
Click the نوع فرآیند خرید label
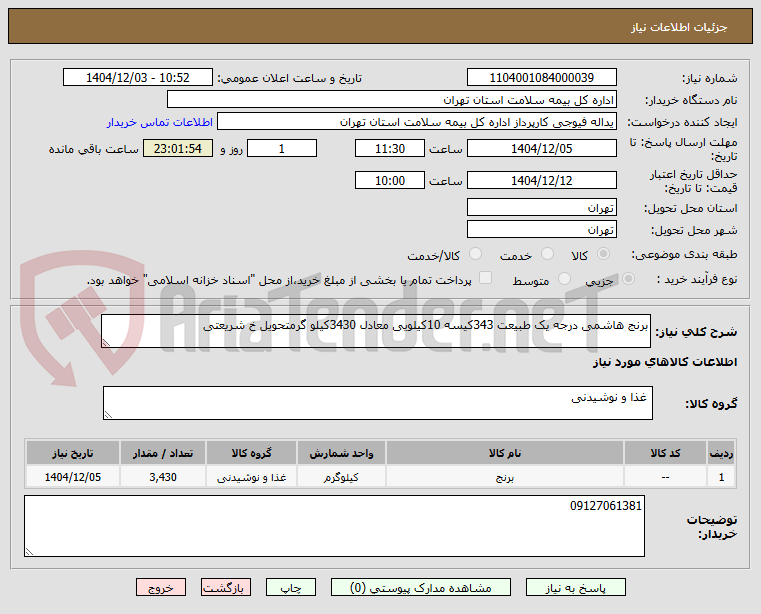[696, 280]
